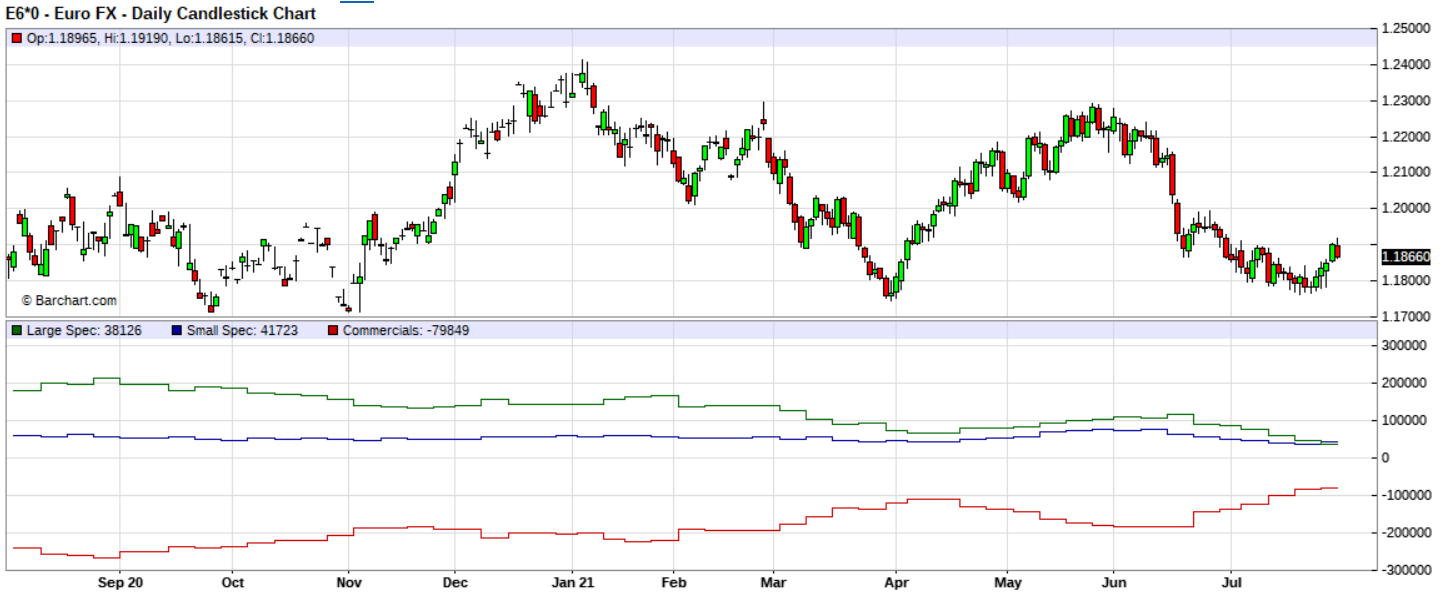Click the 1.18000 price axis label
1444x611 pixels.
1405,281
